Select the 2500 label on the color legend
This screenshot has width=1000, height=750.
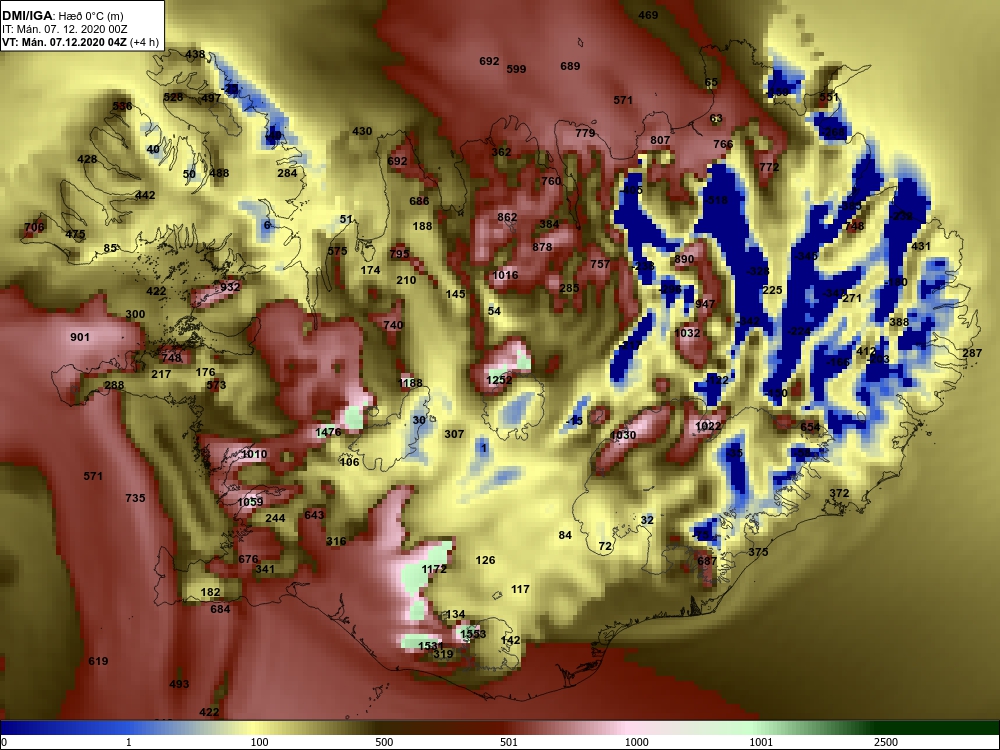tap(886, 742)
